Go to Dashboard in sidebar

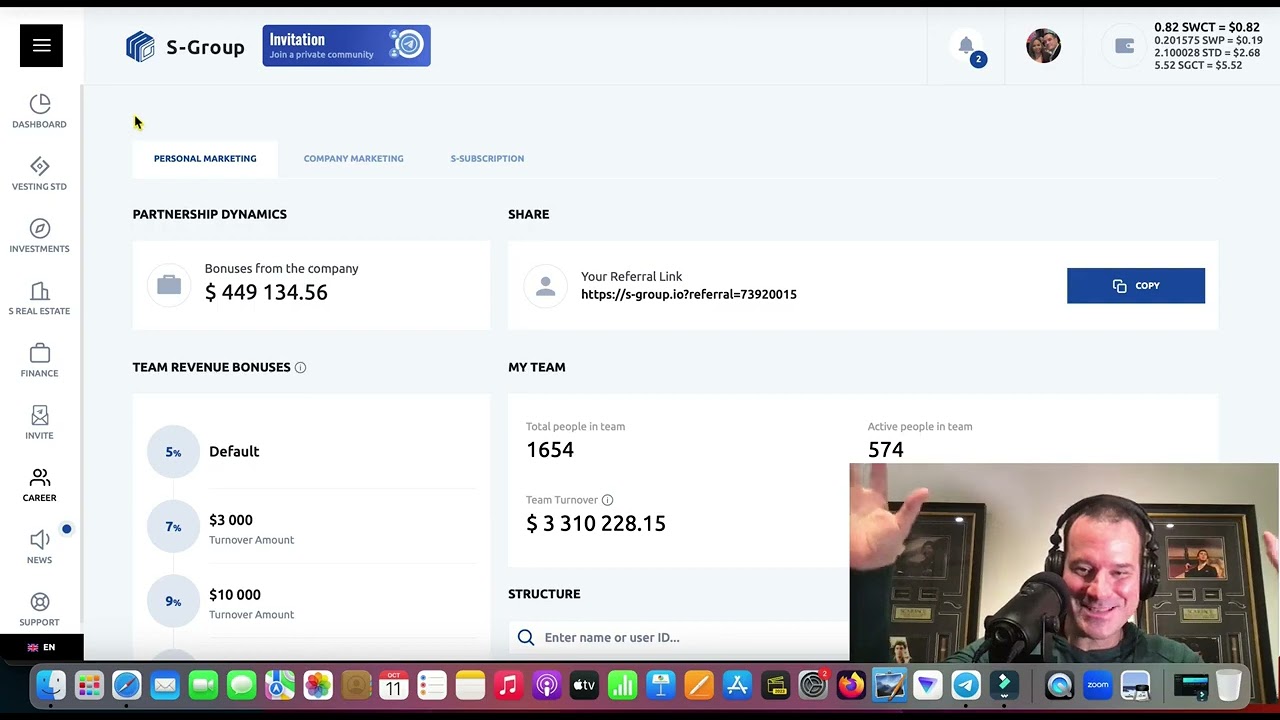click(39, 111)
